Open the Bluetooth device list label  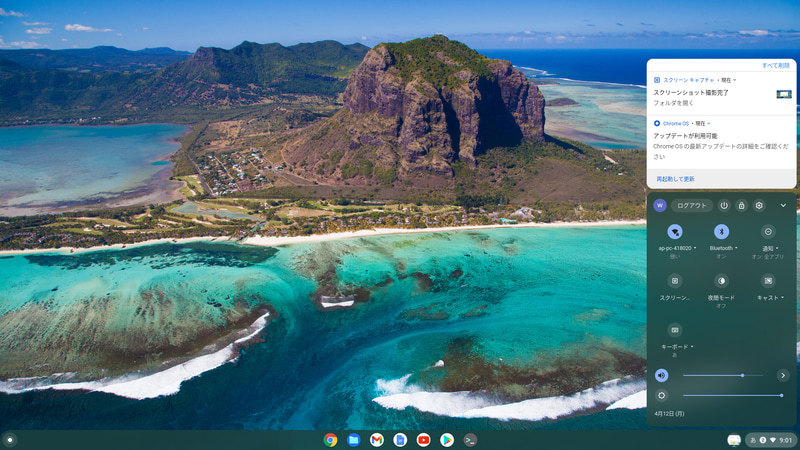(723, 248)
